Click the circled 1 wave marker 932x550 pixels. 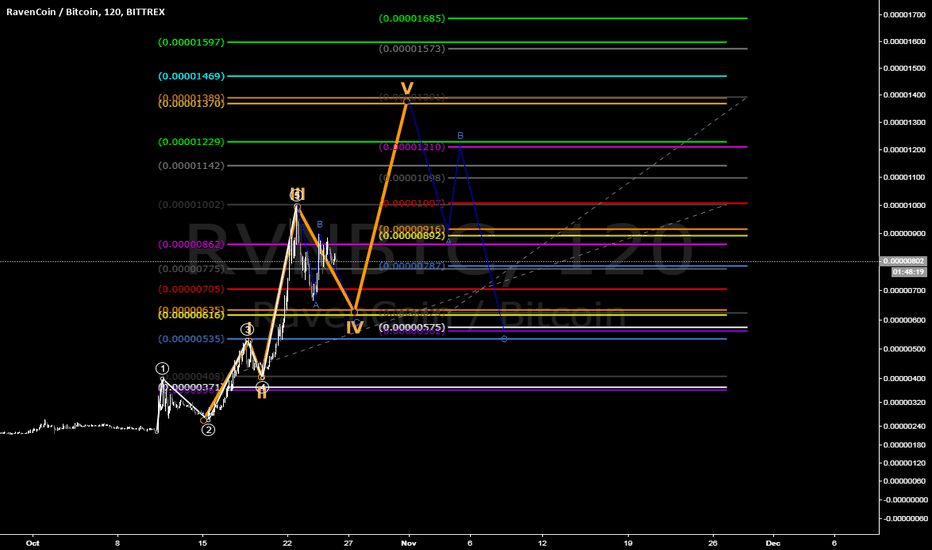162,369
